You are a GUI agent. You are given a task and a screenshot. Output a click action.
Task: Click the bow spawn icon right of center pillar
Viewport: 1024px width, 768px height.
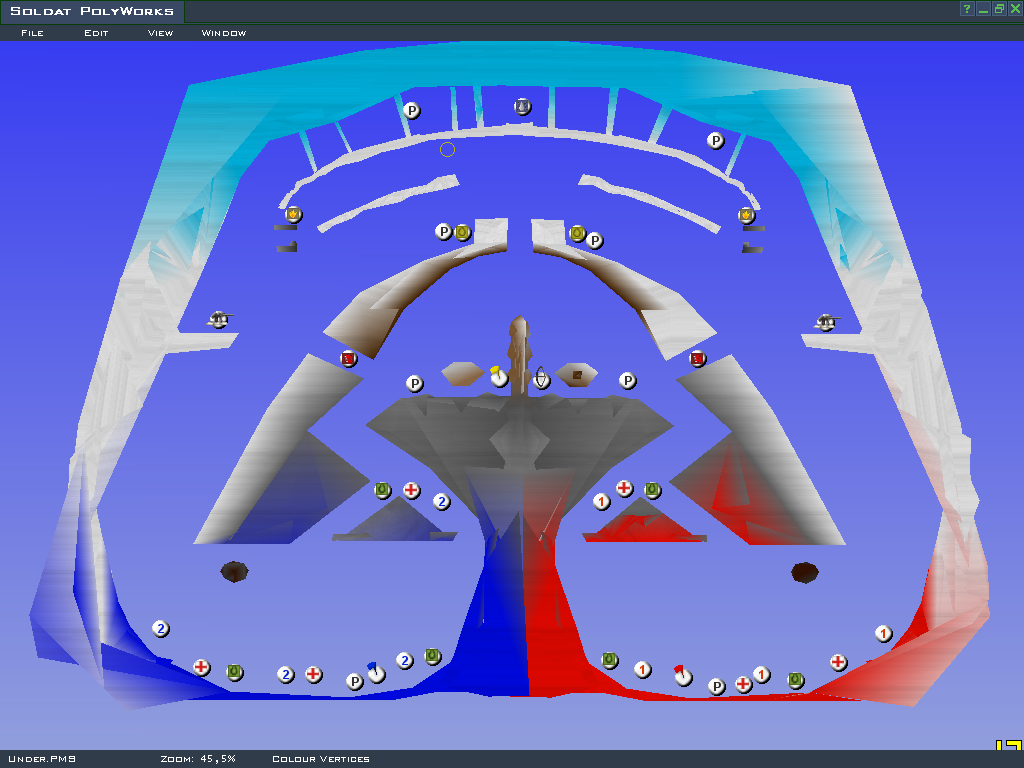(x=541, y=378)
